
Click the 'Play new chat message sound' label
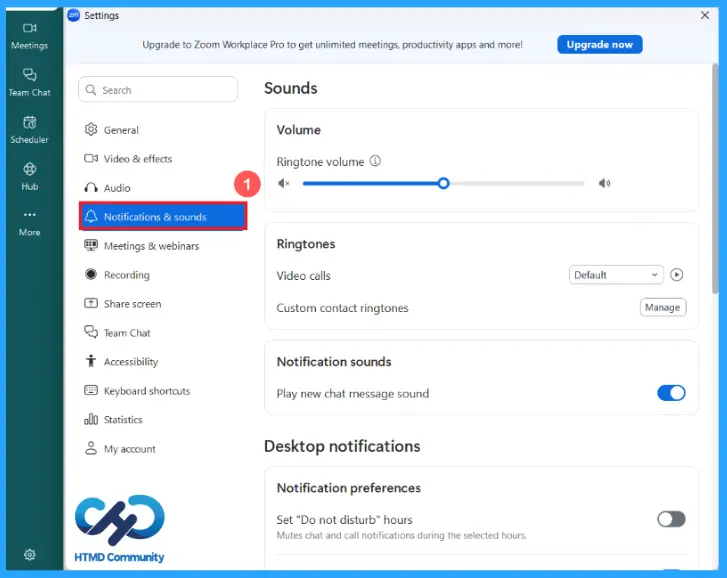pos(352,394)
